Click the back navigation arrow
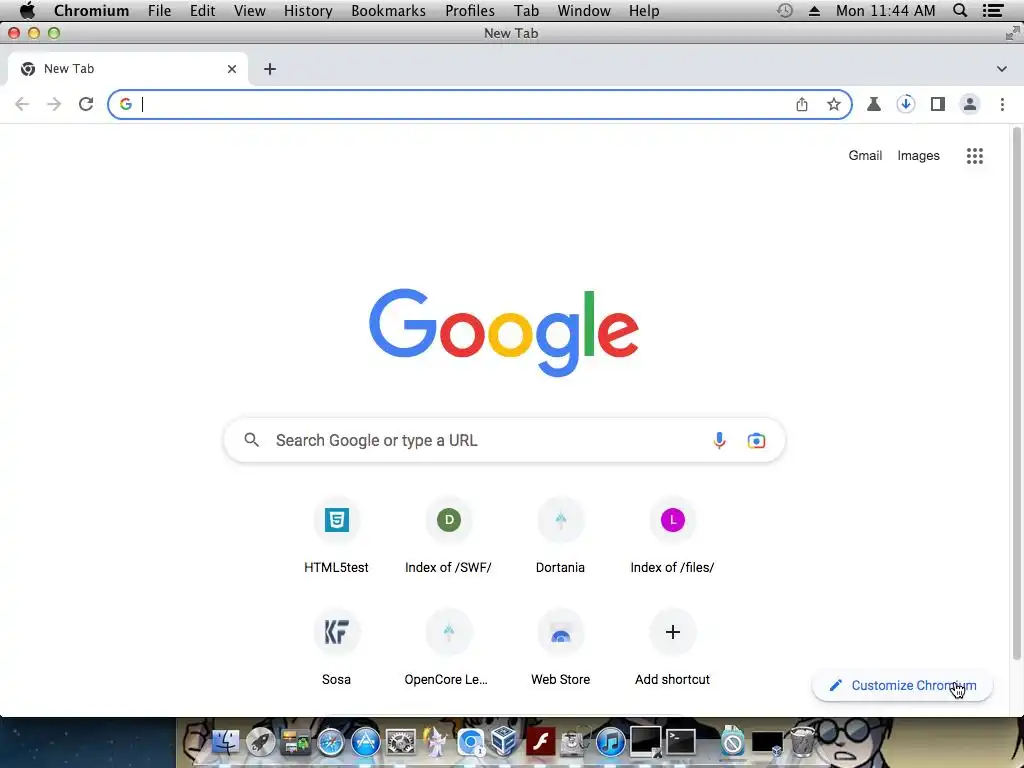Viewport: 1024px width, 768px height. [22, 104]
